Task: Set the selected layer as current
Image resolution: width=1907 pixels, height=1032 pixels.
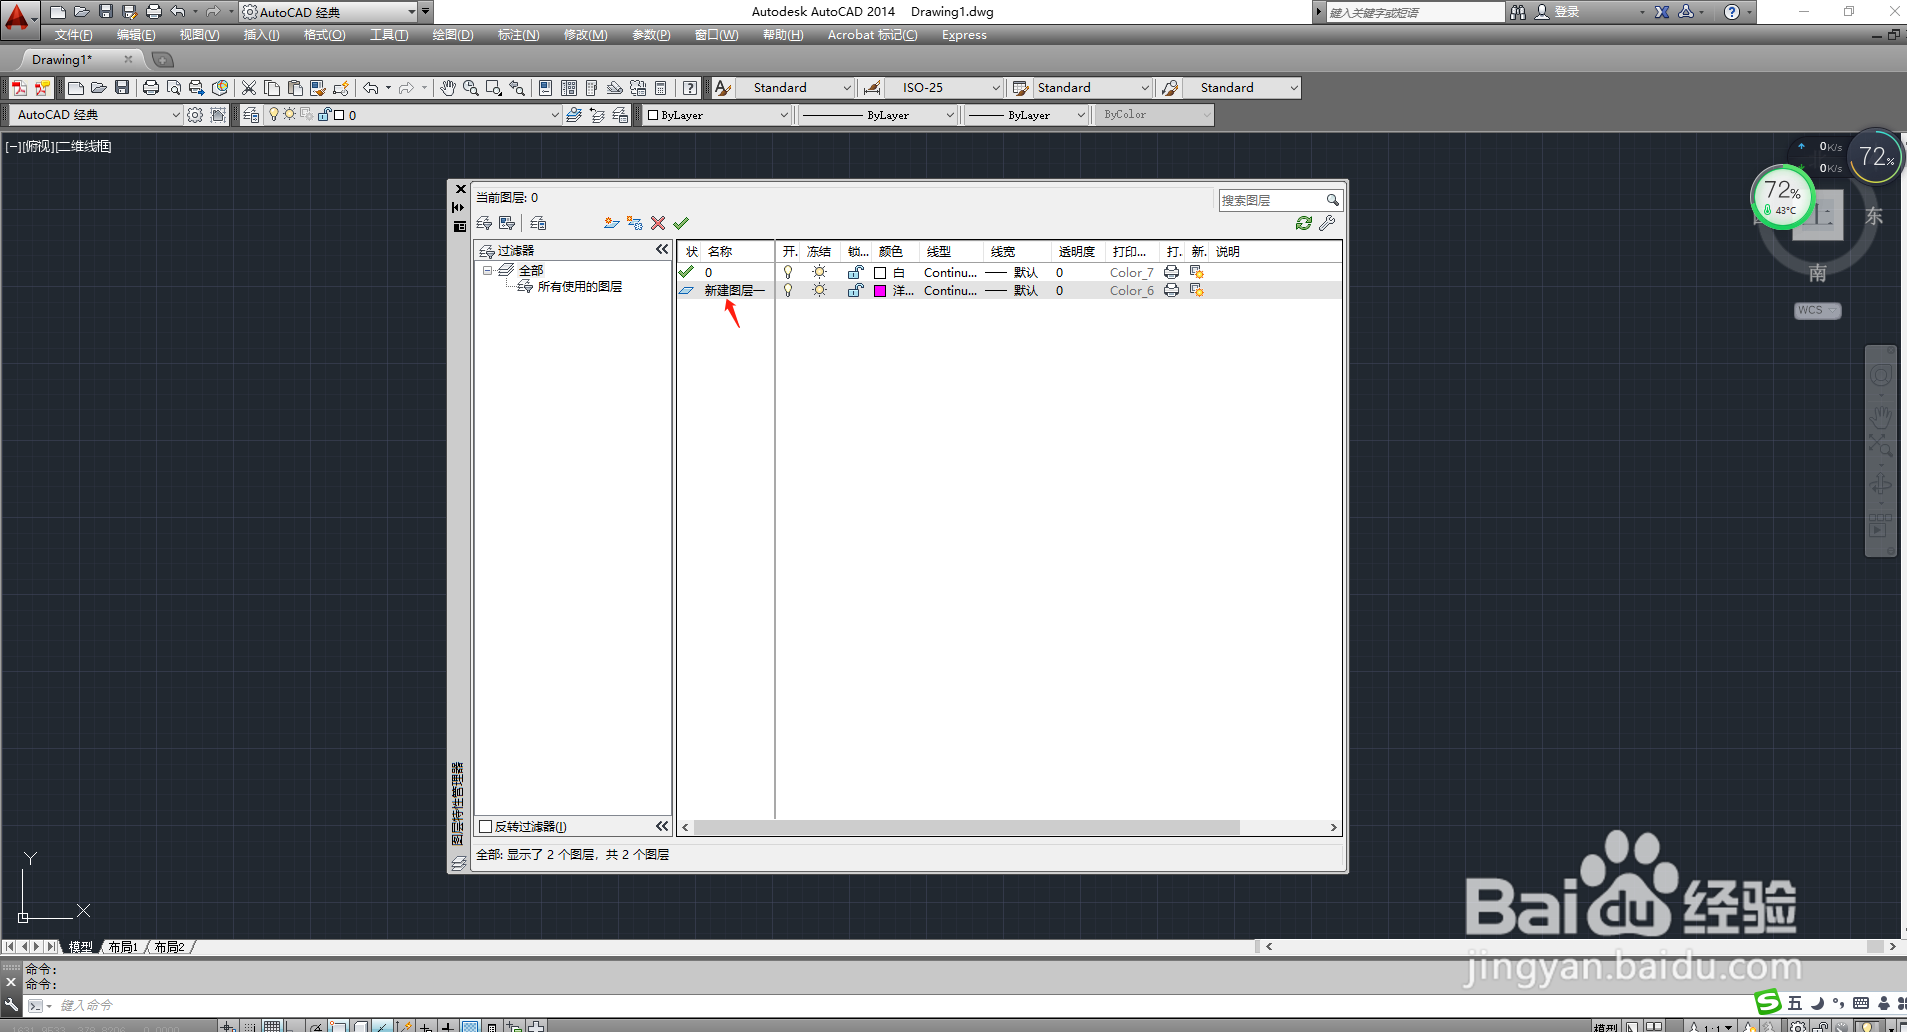Action: pyautogui.click(x=681, y=223)
